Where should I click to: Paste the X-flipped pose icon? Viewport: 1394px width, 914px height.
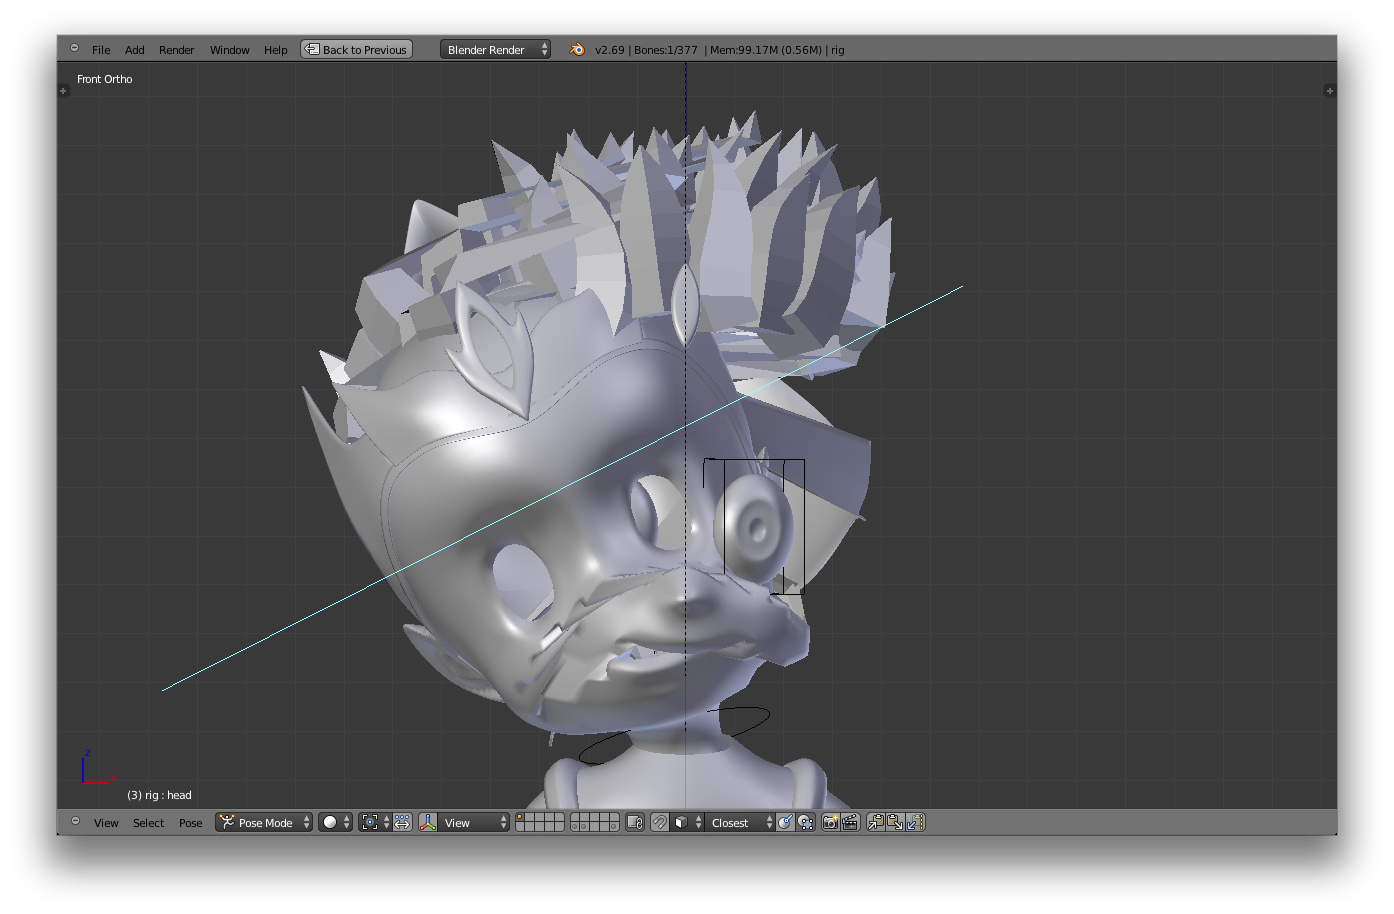click(916, 822)
